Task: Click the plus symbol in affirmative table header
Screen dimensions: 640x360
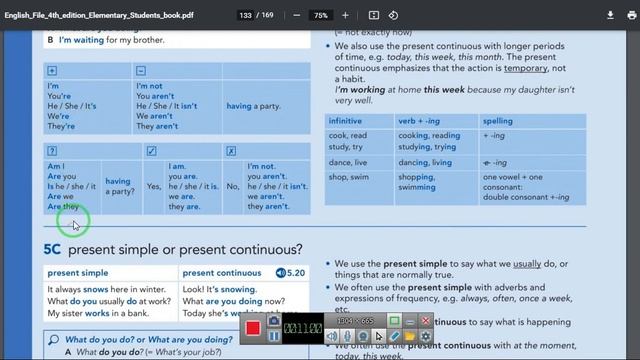Action: tap(52, 71)
